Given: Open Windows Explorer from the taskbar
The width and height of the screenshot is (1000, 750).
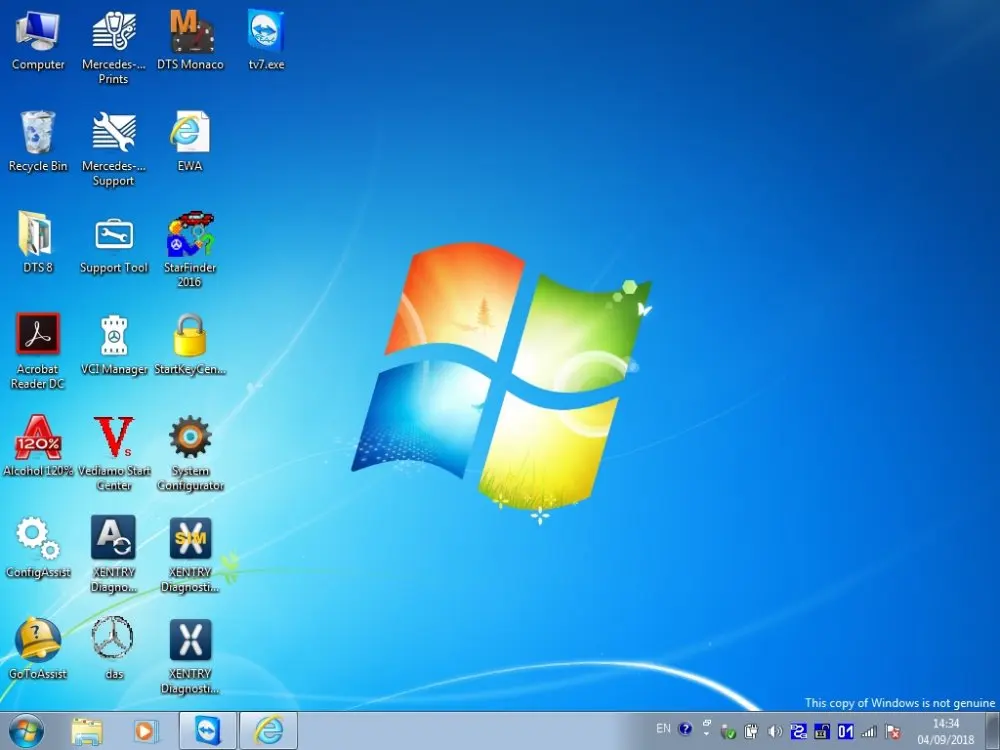Looking at the screenshot, I should 87,731.
